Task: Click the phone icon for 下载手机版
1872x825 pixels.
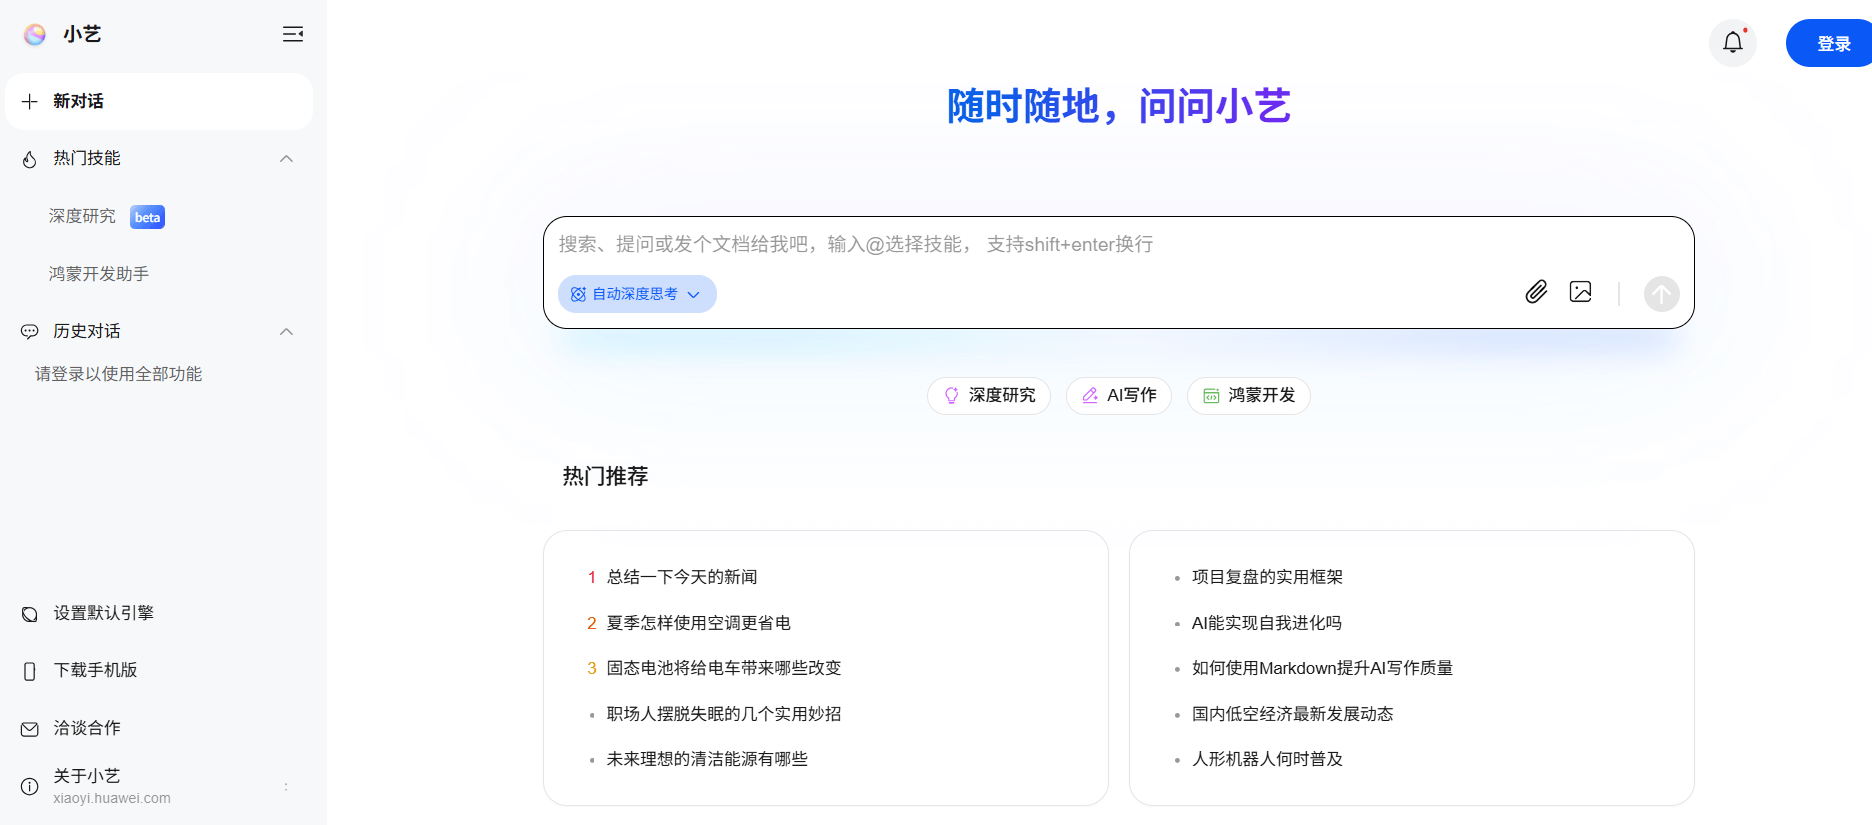Action: tap(30, 671)
